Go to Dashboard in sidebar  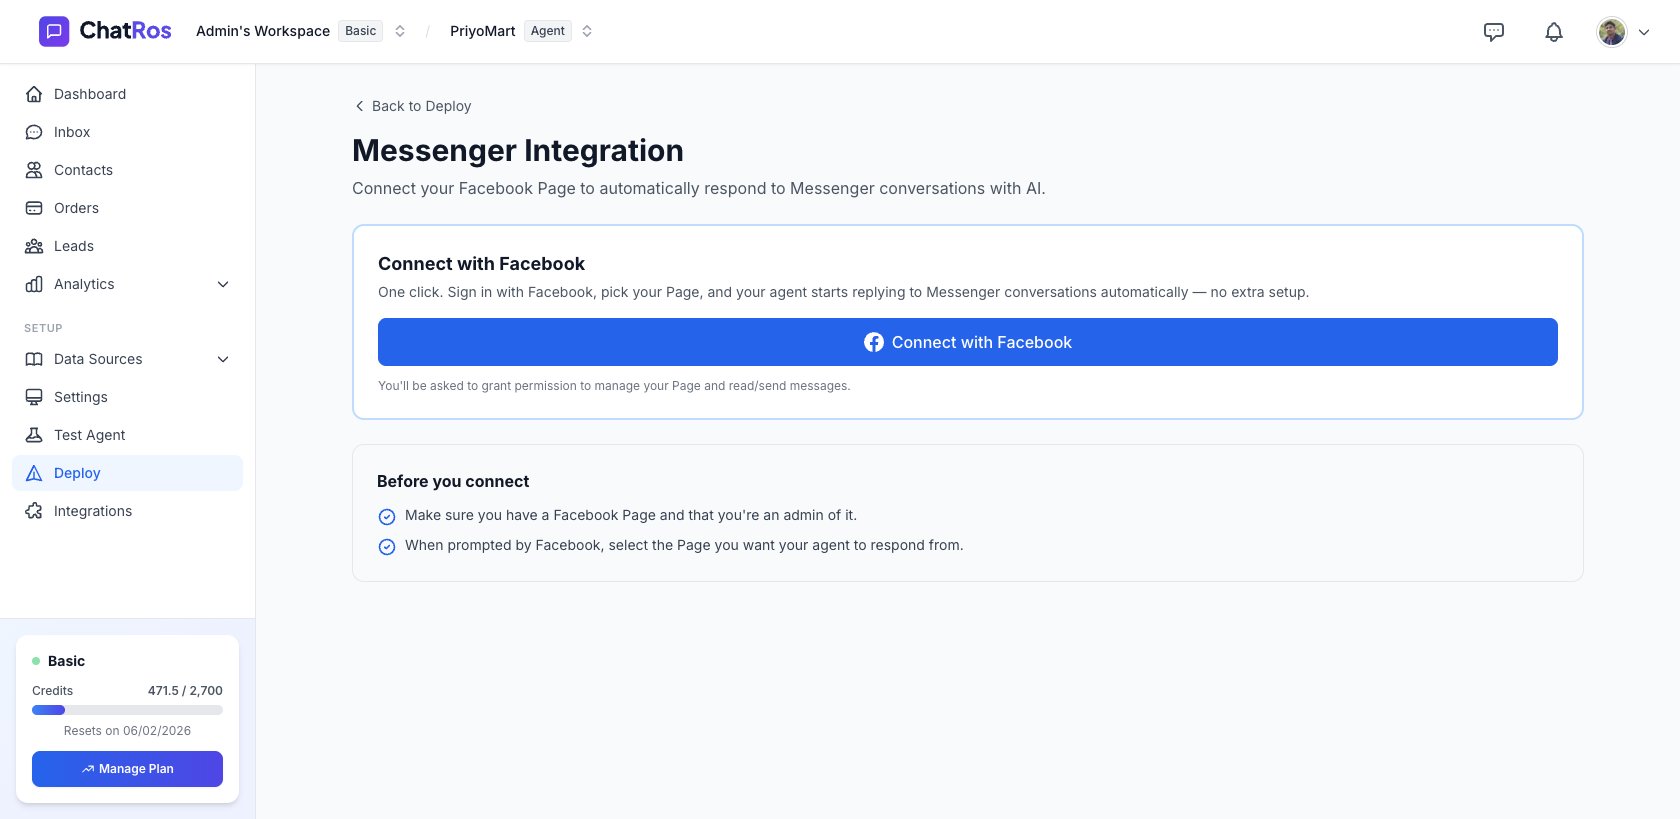(x=127, y=94)
